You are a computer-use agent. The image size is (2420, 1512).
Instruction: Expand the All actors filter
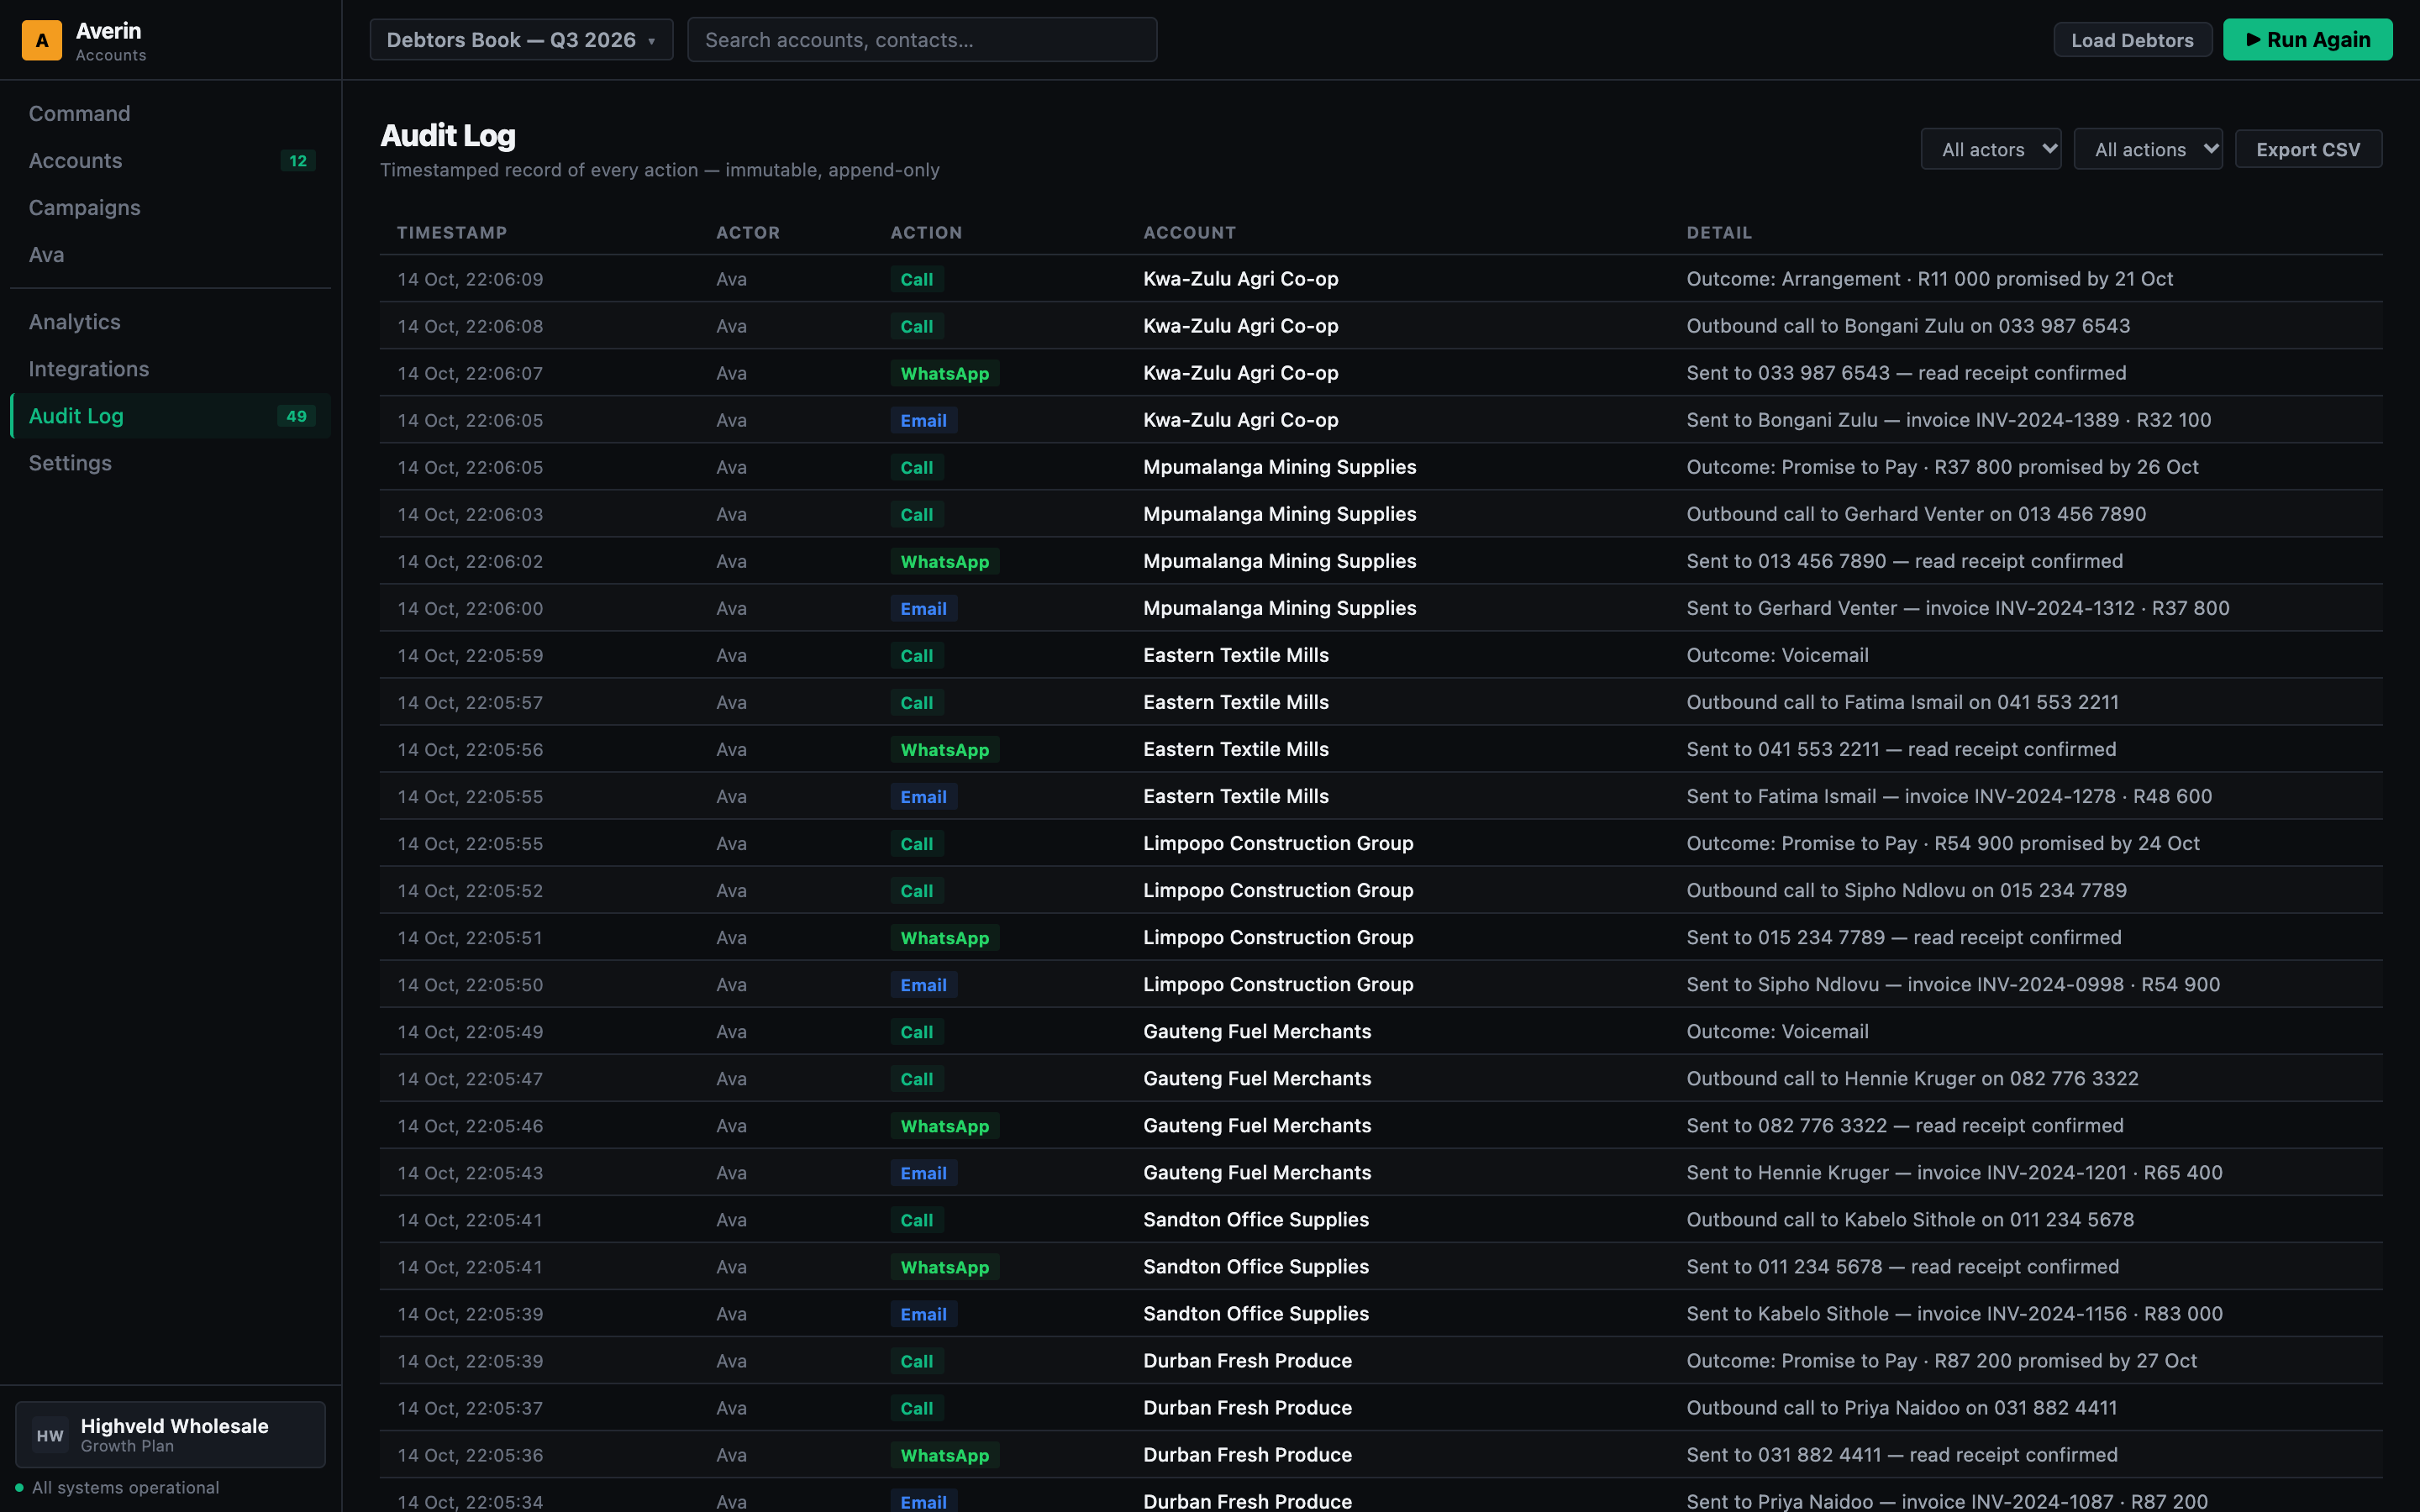point(1990,149)
